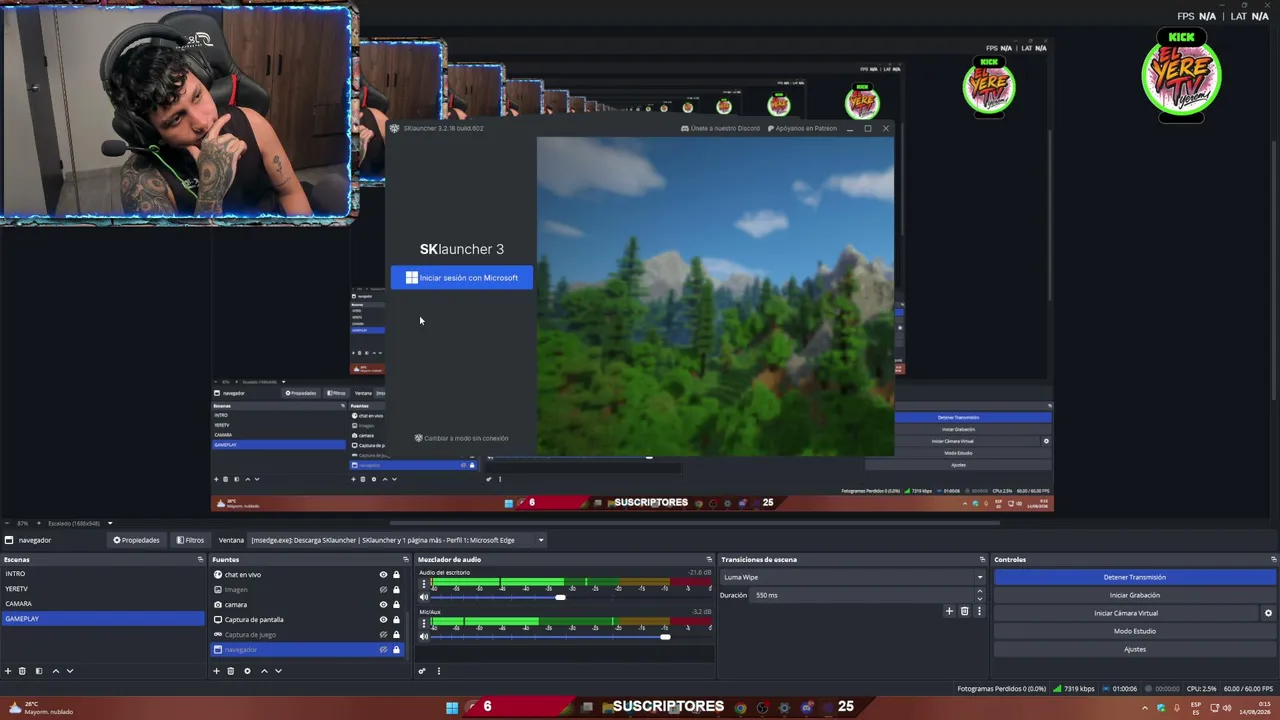Enable Modo Estudio
The width and height of the screenshot is (1280, 720).
(x=1135, y=631)
